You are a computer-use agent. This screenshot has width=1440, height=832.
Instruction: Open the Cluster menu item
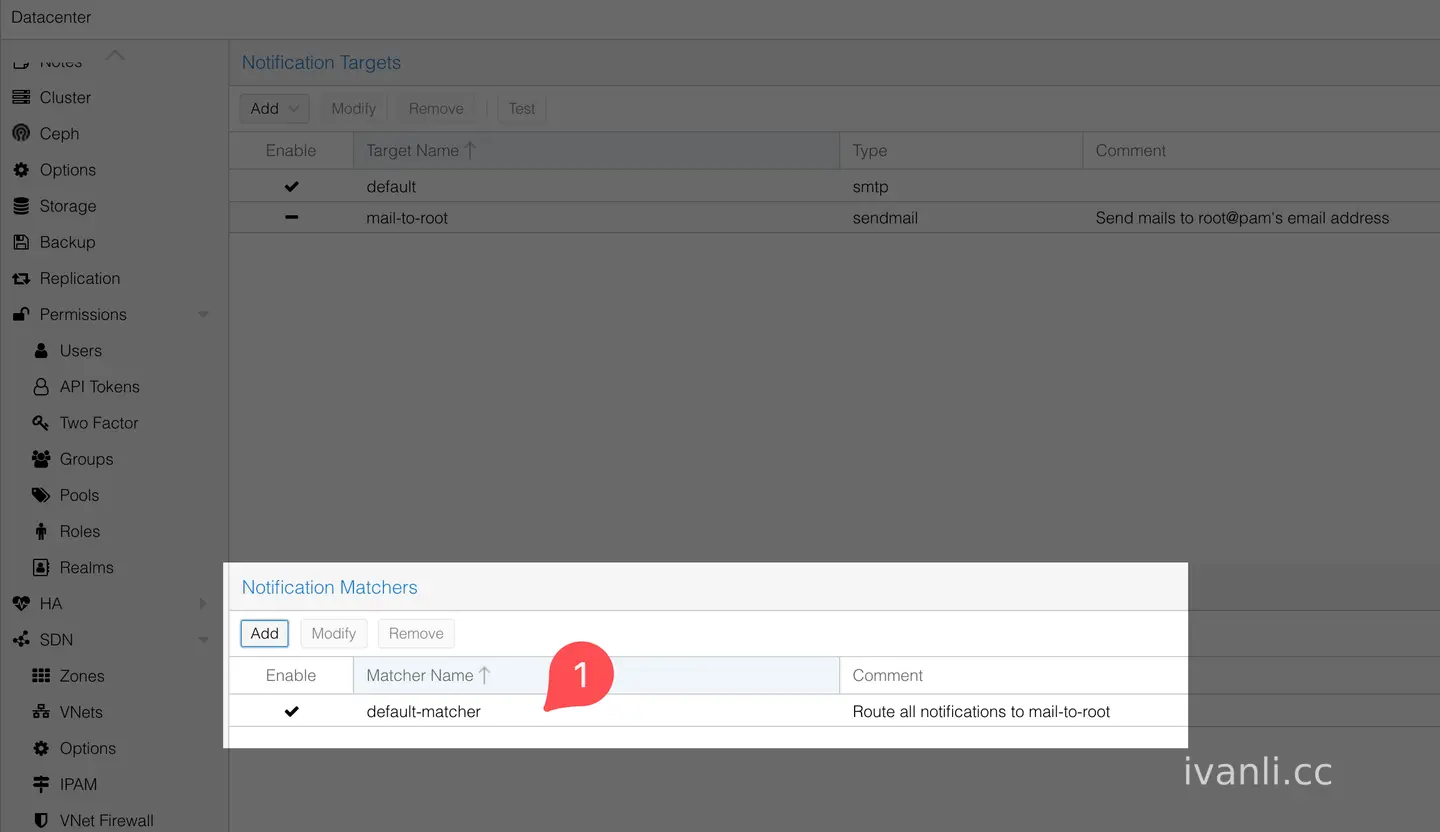[65, 98]
